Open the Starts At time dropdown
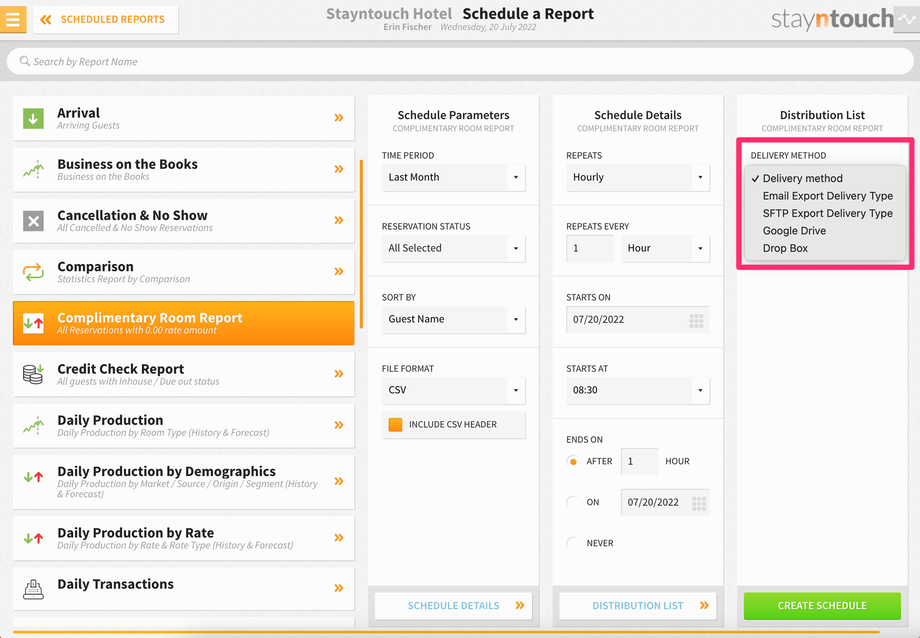 (x=638, y=390)
